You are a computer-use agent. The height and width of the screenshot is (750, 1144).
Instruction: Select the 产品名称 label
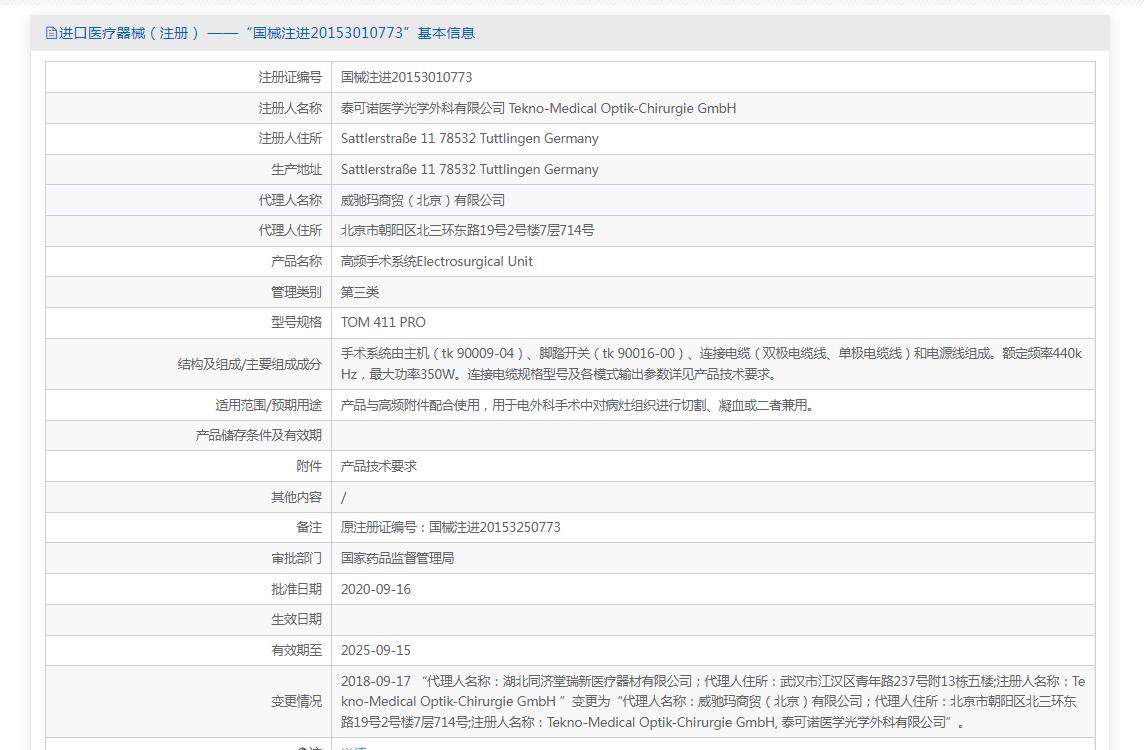coord(296,261)
